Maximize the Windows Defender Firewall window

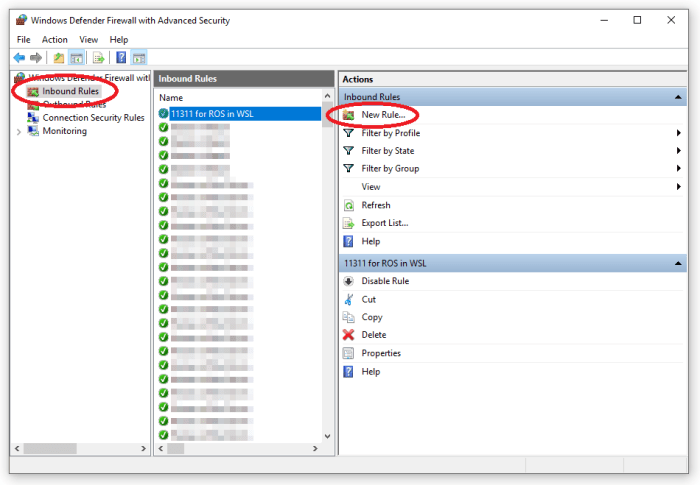tap(638, 20)
